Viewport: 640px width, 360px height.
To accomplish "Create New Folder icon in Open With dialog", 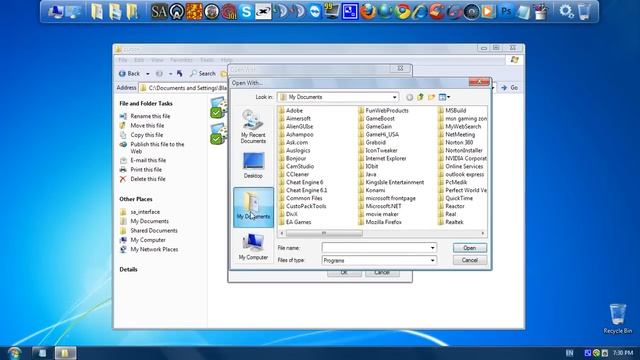I will pyautogui.click(x=431, y=97).
